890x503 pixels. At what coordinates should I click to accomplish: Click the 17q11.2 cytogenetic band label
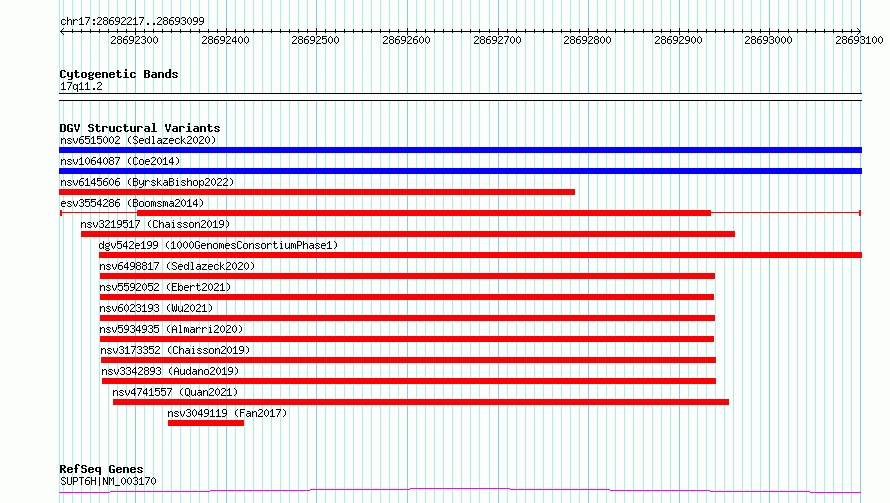[81, 86]
